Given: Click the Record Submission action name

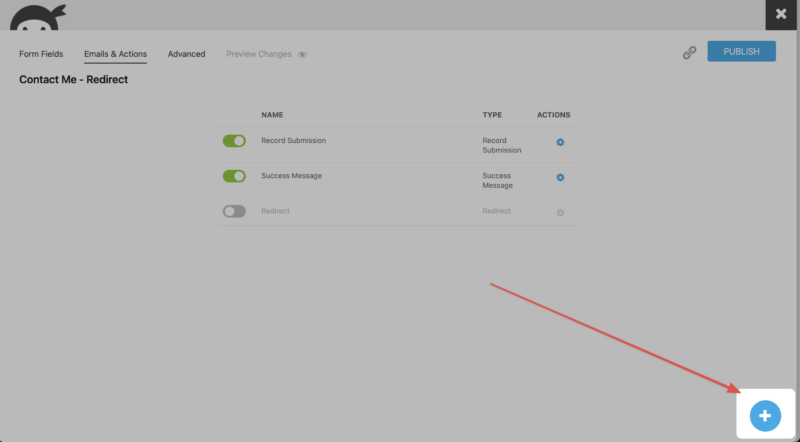Looking at the screenshot, I should 293,141.
